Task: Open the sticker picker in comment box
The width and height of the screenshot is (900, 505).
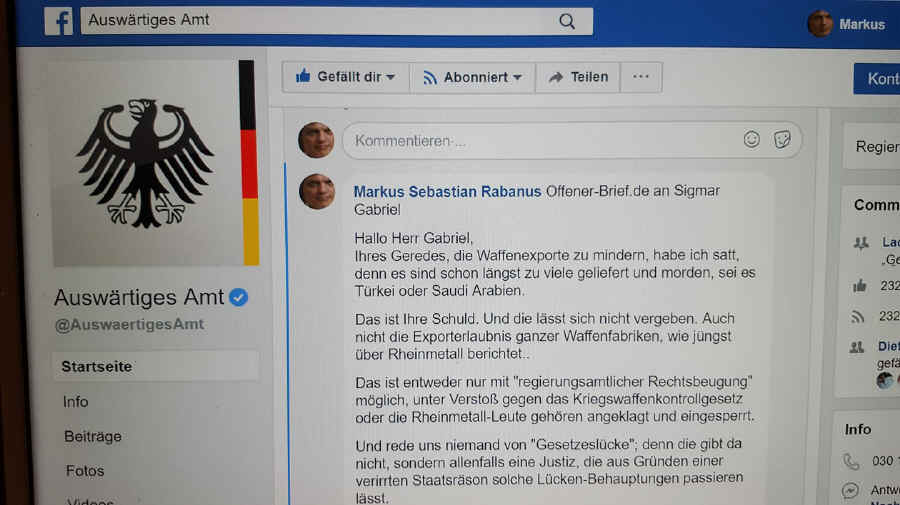Action: (782, 139)
